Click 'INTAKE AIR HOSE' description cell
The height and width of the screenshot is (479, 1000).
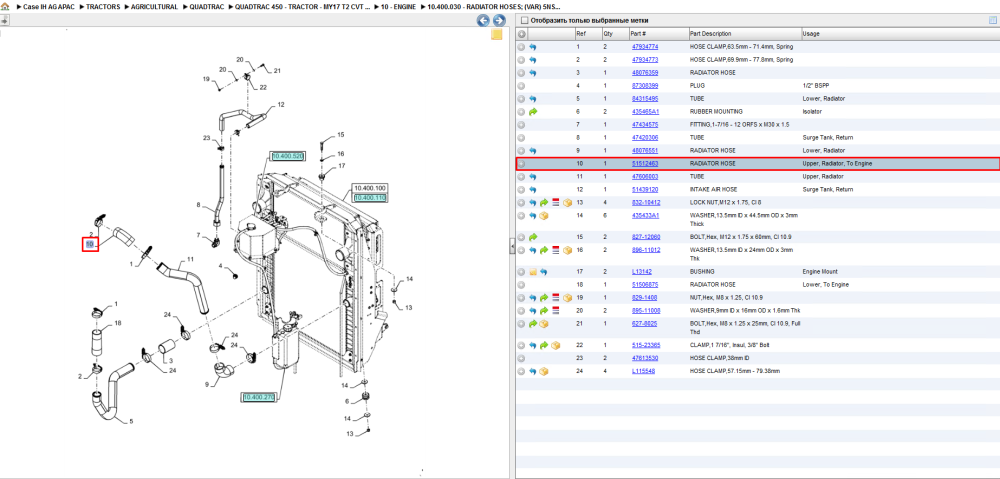716,189
